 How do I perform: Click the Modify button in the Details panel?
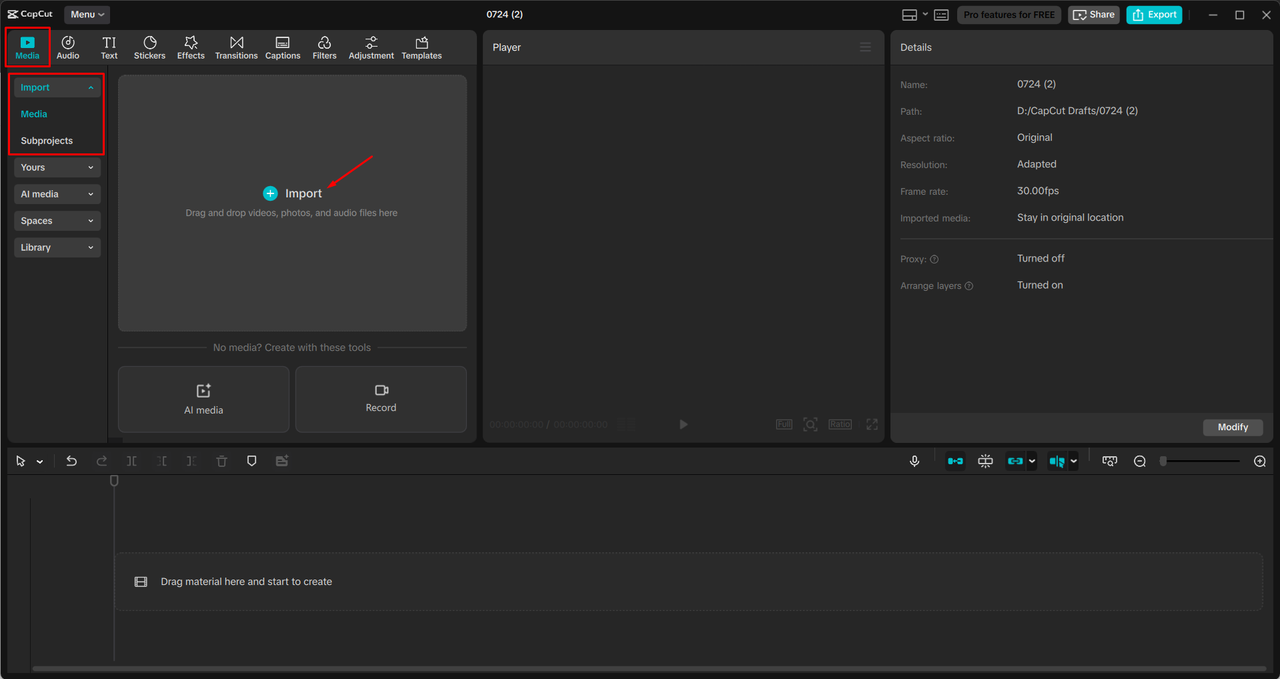[1232, 427]
